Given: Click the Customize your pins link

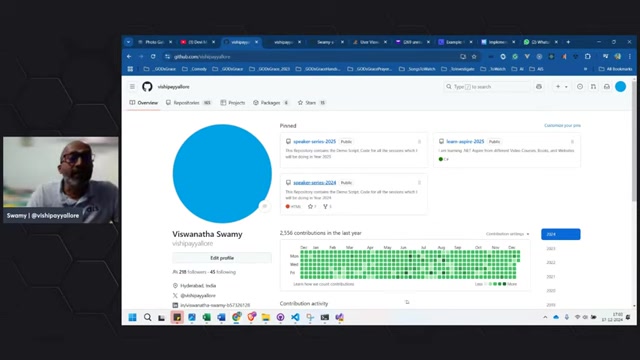Looking at the screenshot, I should click(562, 125).
